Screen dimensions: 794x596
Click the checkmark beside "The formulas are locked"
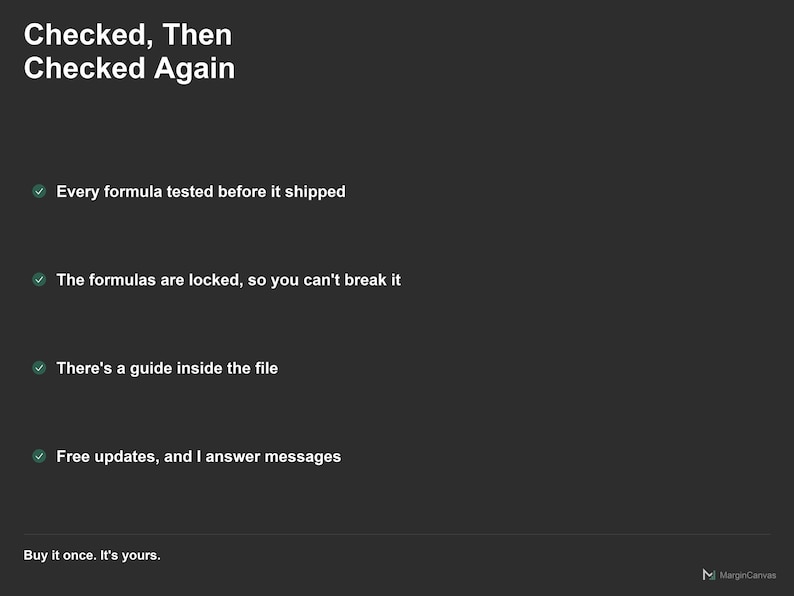pyautogui.click(x=39, y=280)
